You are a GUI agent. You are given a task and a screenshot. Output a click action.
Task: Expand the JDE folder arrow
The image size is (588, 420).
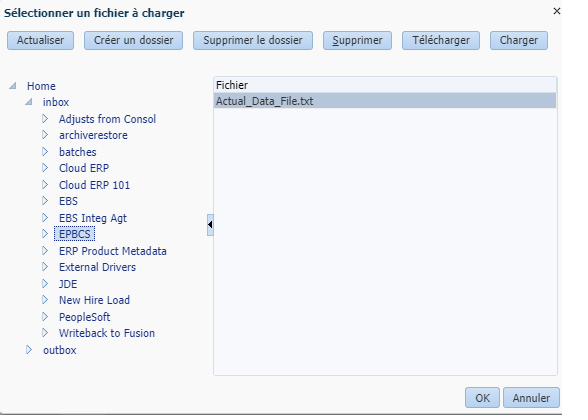click(45, 284)
